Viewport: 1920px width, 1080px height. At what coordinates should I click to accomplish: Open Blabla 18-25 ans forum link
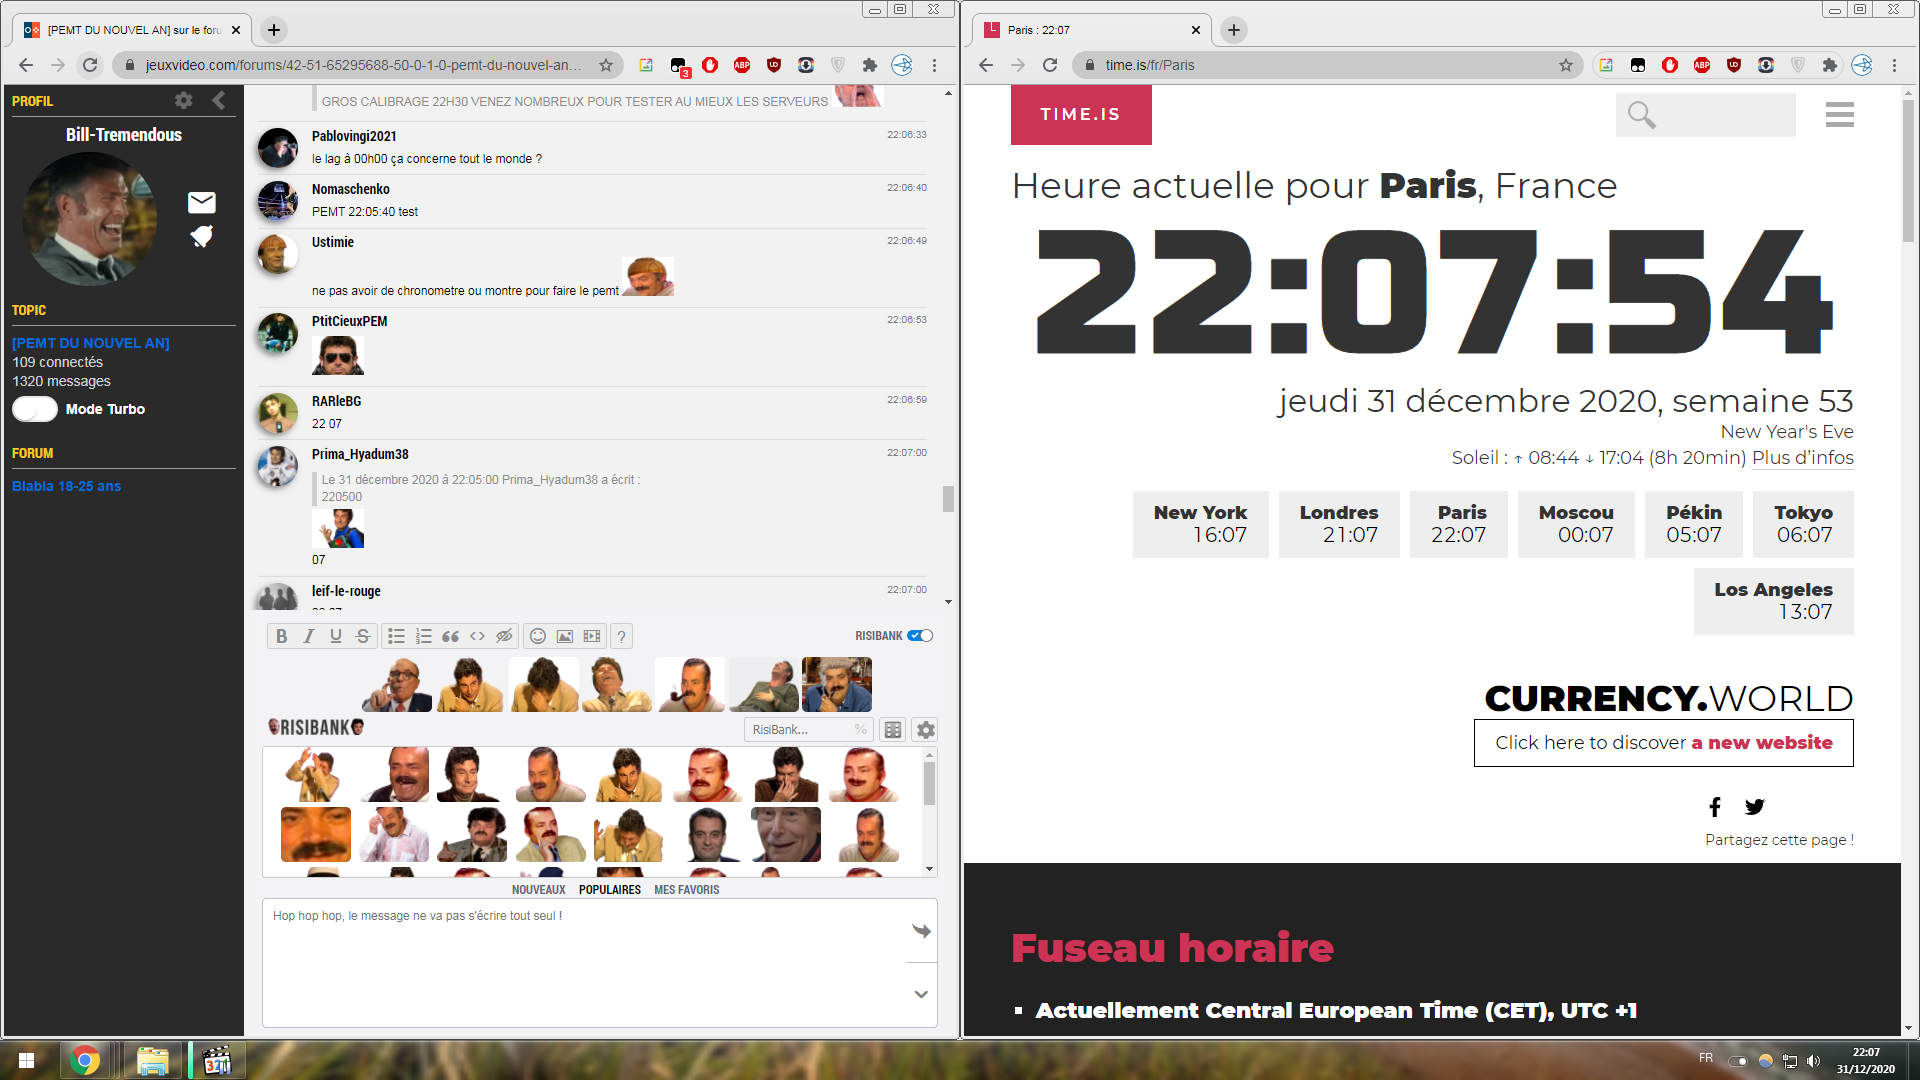tap(66, 486)
